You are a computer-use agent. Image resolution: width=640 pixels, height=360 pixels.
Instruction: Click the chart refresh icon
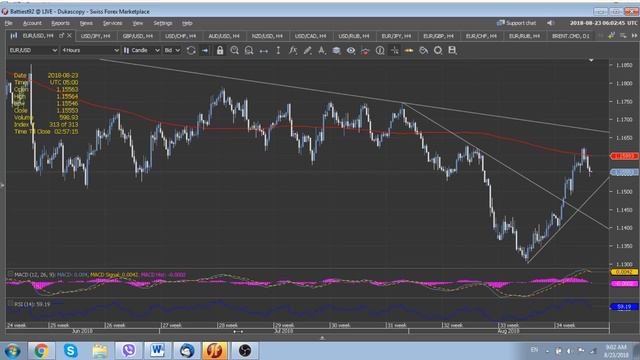(191, 50)
